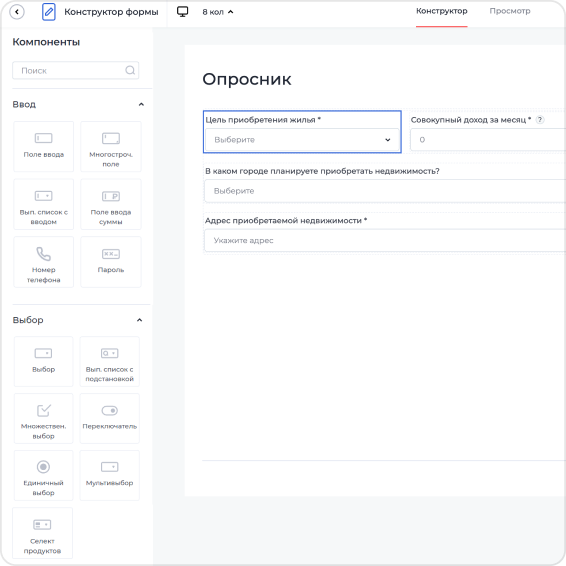The height and width of the screenshot is (566, 566).
Task: Select the Поле ввода суммы component
Action: click(x=111, y=204)
